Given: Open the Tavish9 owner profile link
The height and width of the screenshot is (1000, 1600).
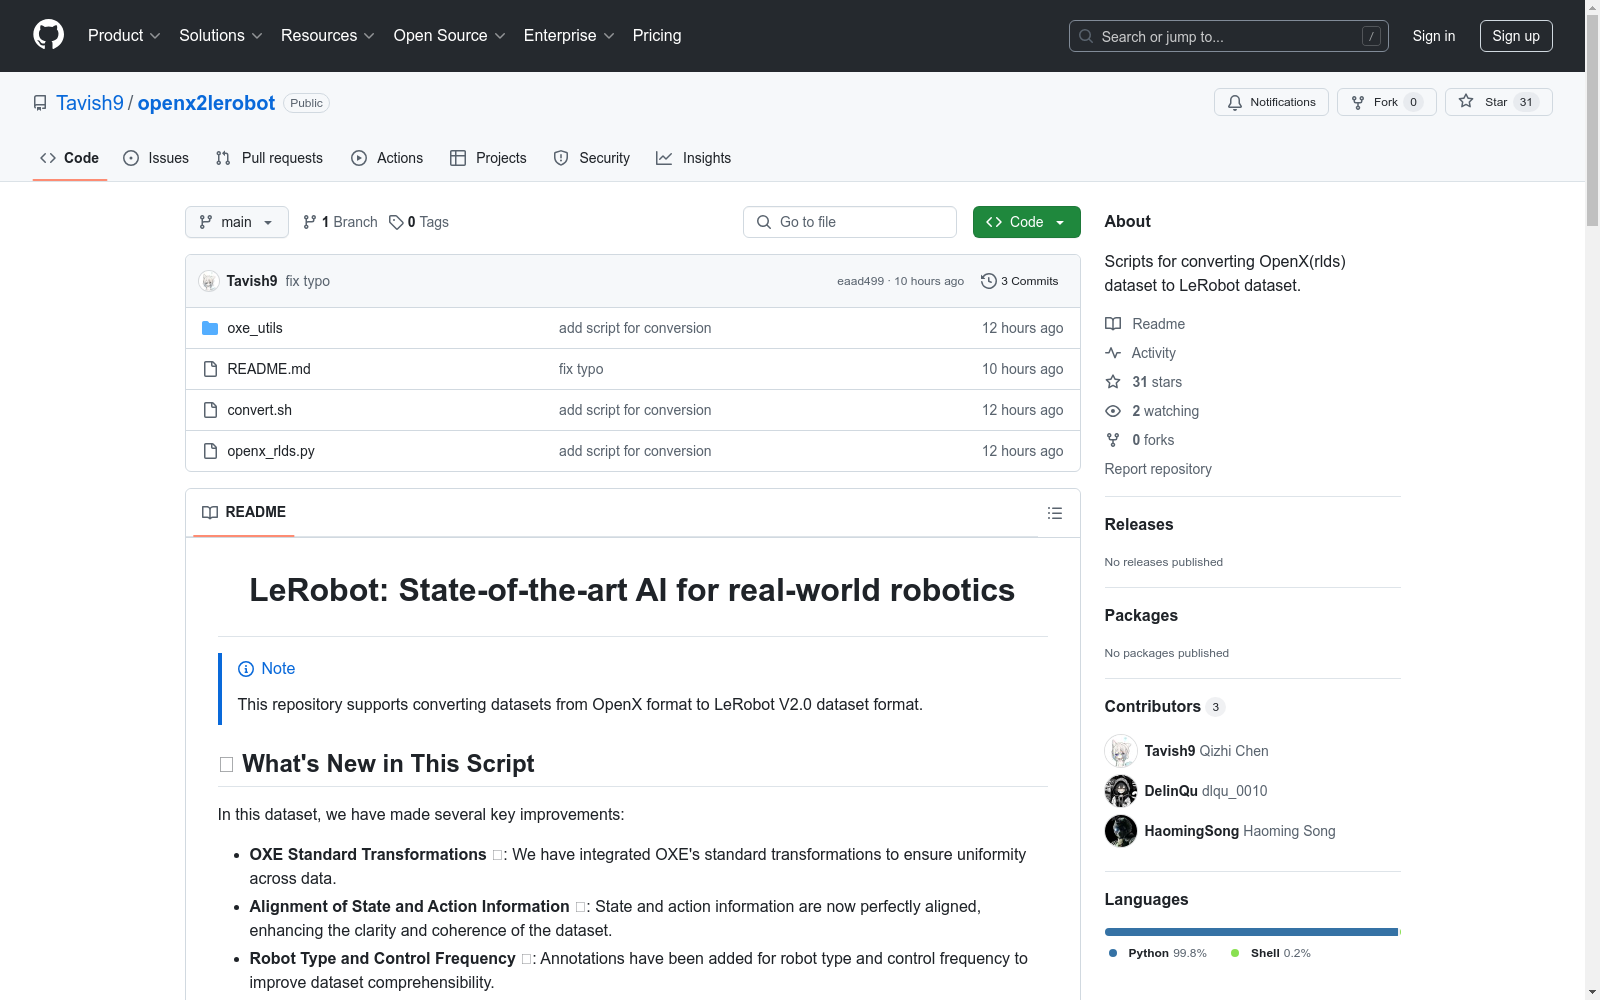Looking at the screenshot, I should (x=90, y=103).
